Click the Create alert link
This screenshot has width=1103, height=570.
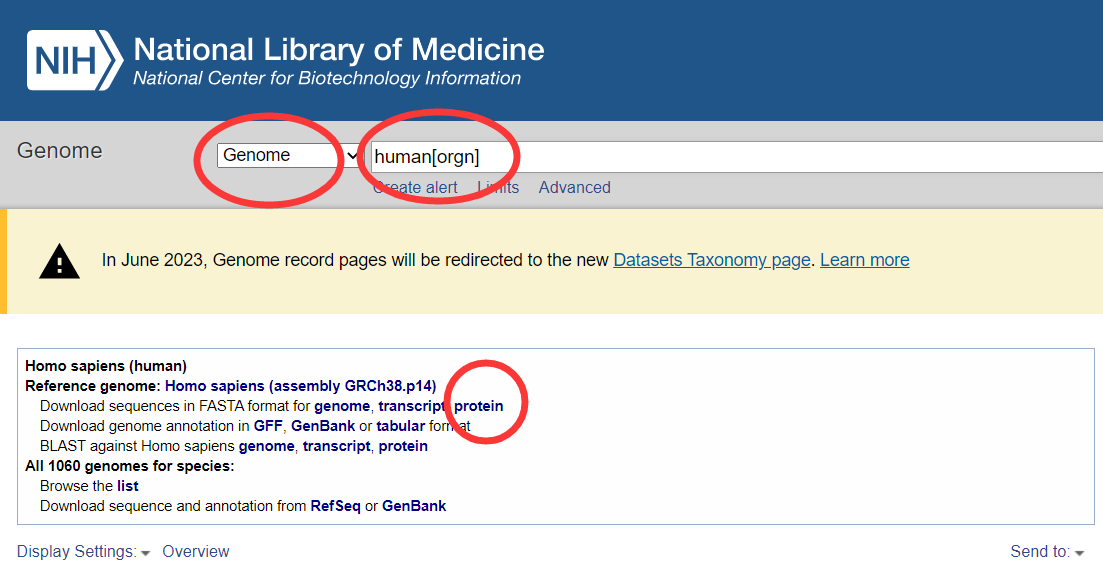pos(415,188)
